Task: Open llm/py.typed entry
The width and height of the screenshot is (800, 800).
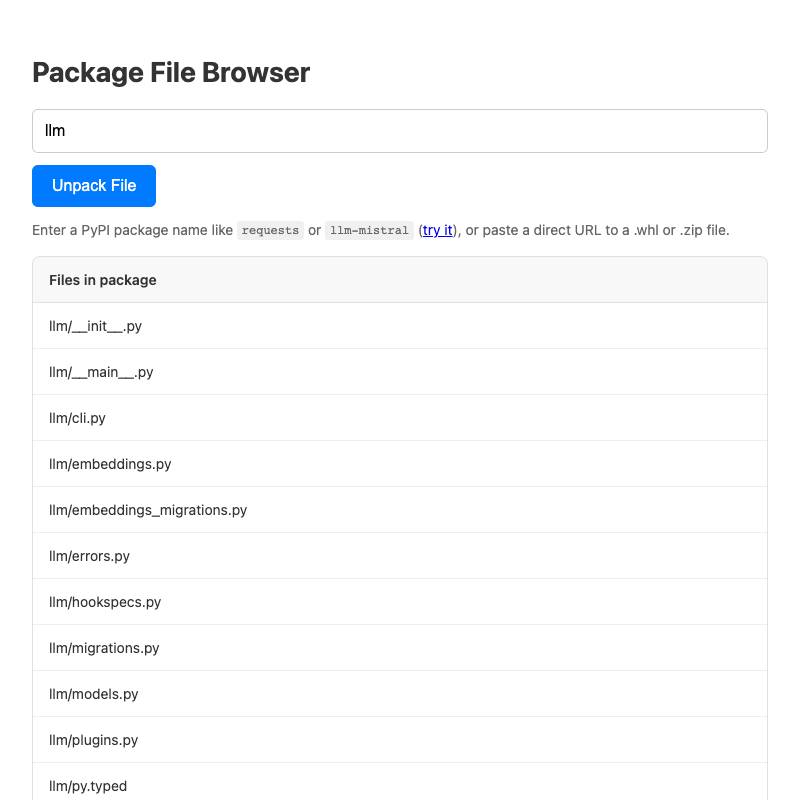Action: tap(88, 786)
